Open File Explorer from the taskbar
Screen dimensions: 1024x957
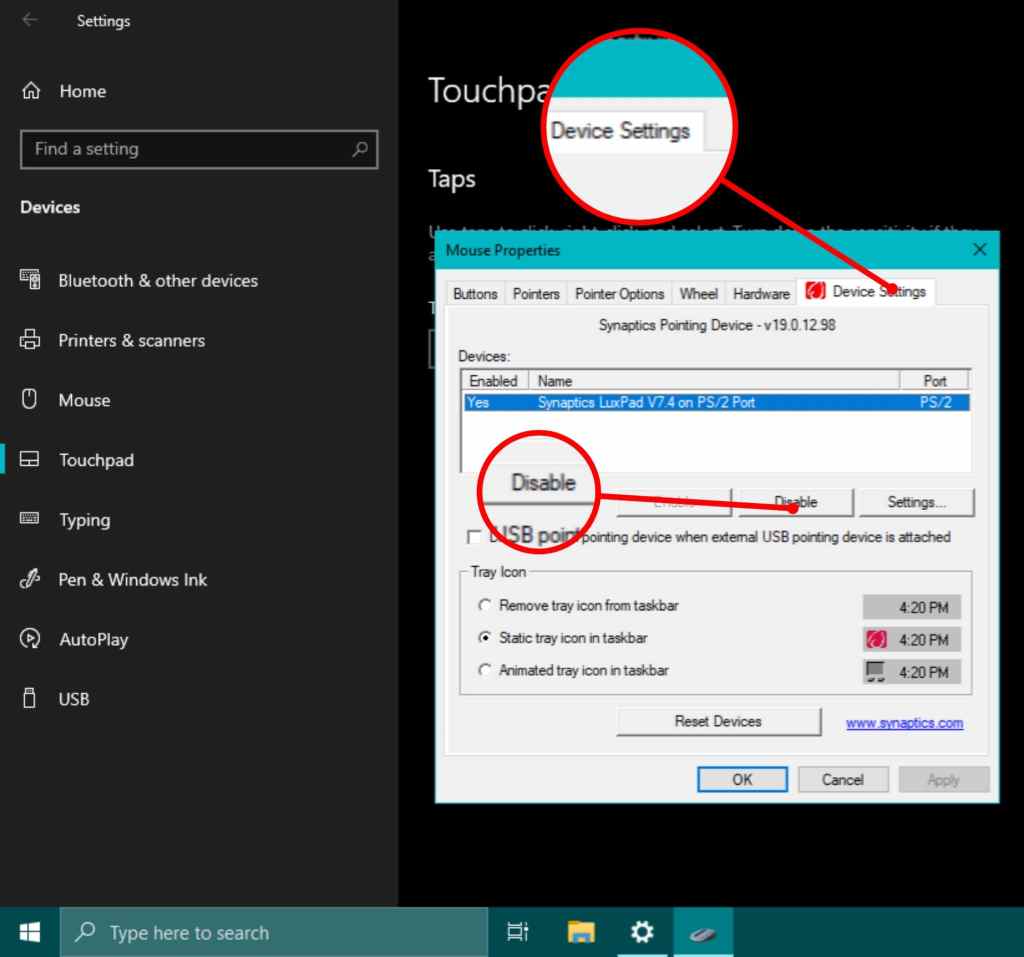[x=580, y=932]
